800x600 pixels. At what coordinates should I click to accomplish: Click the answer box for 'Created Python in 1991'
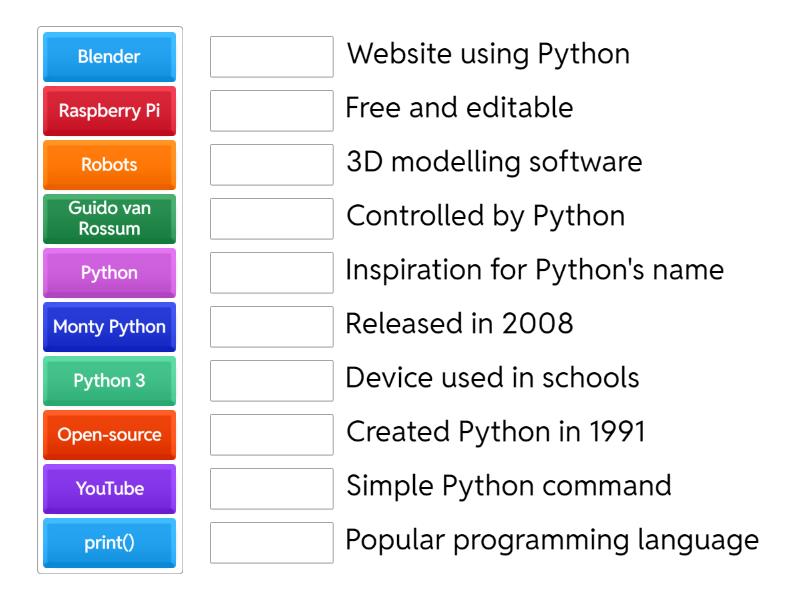pyautogui.click(x=271, y=435)
